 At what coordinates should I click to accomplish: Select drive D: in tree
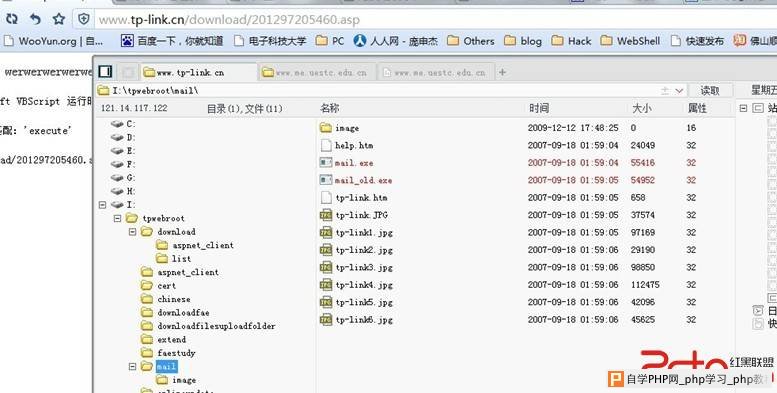click(x=123, y=137)
